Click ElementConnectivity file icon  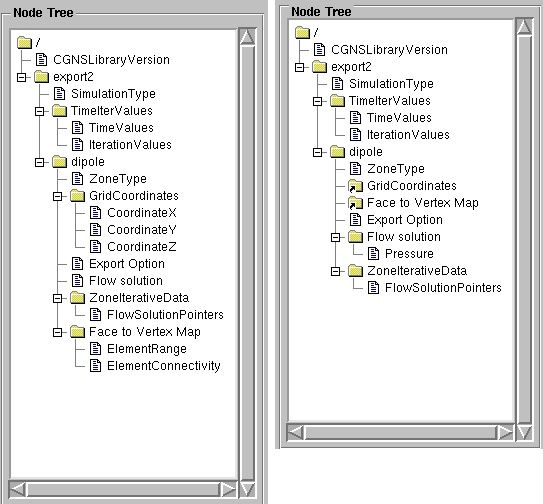96,365
